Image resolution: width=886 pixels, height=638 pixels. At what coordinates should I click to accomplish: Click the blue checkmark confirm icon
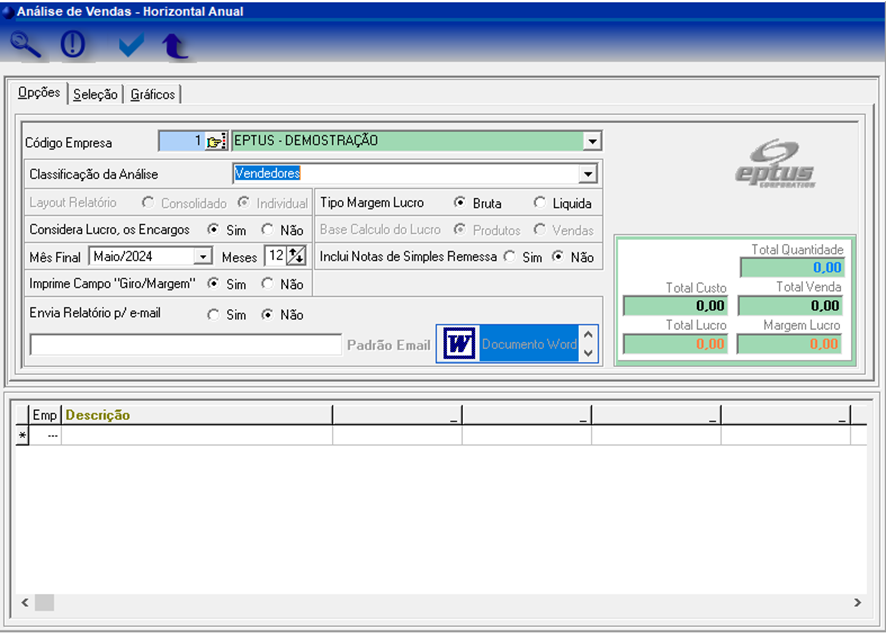click(x=130, y=45)
